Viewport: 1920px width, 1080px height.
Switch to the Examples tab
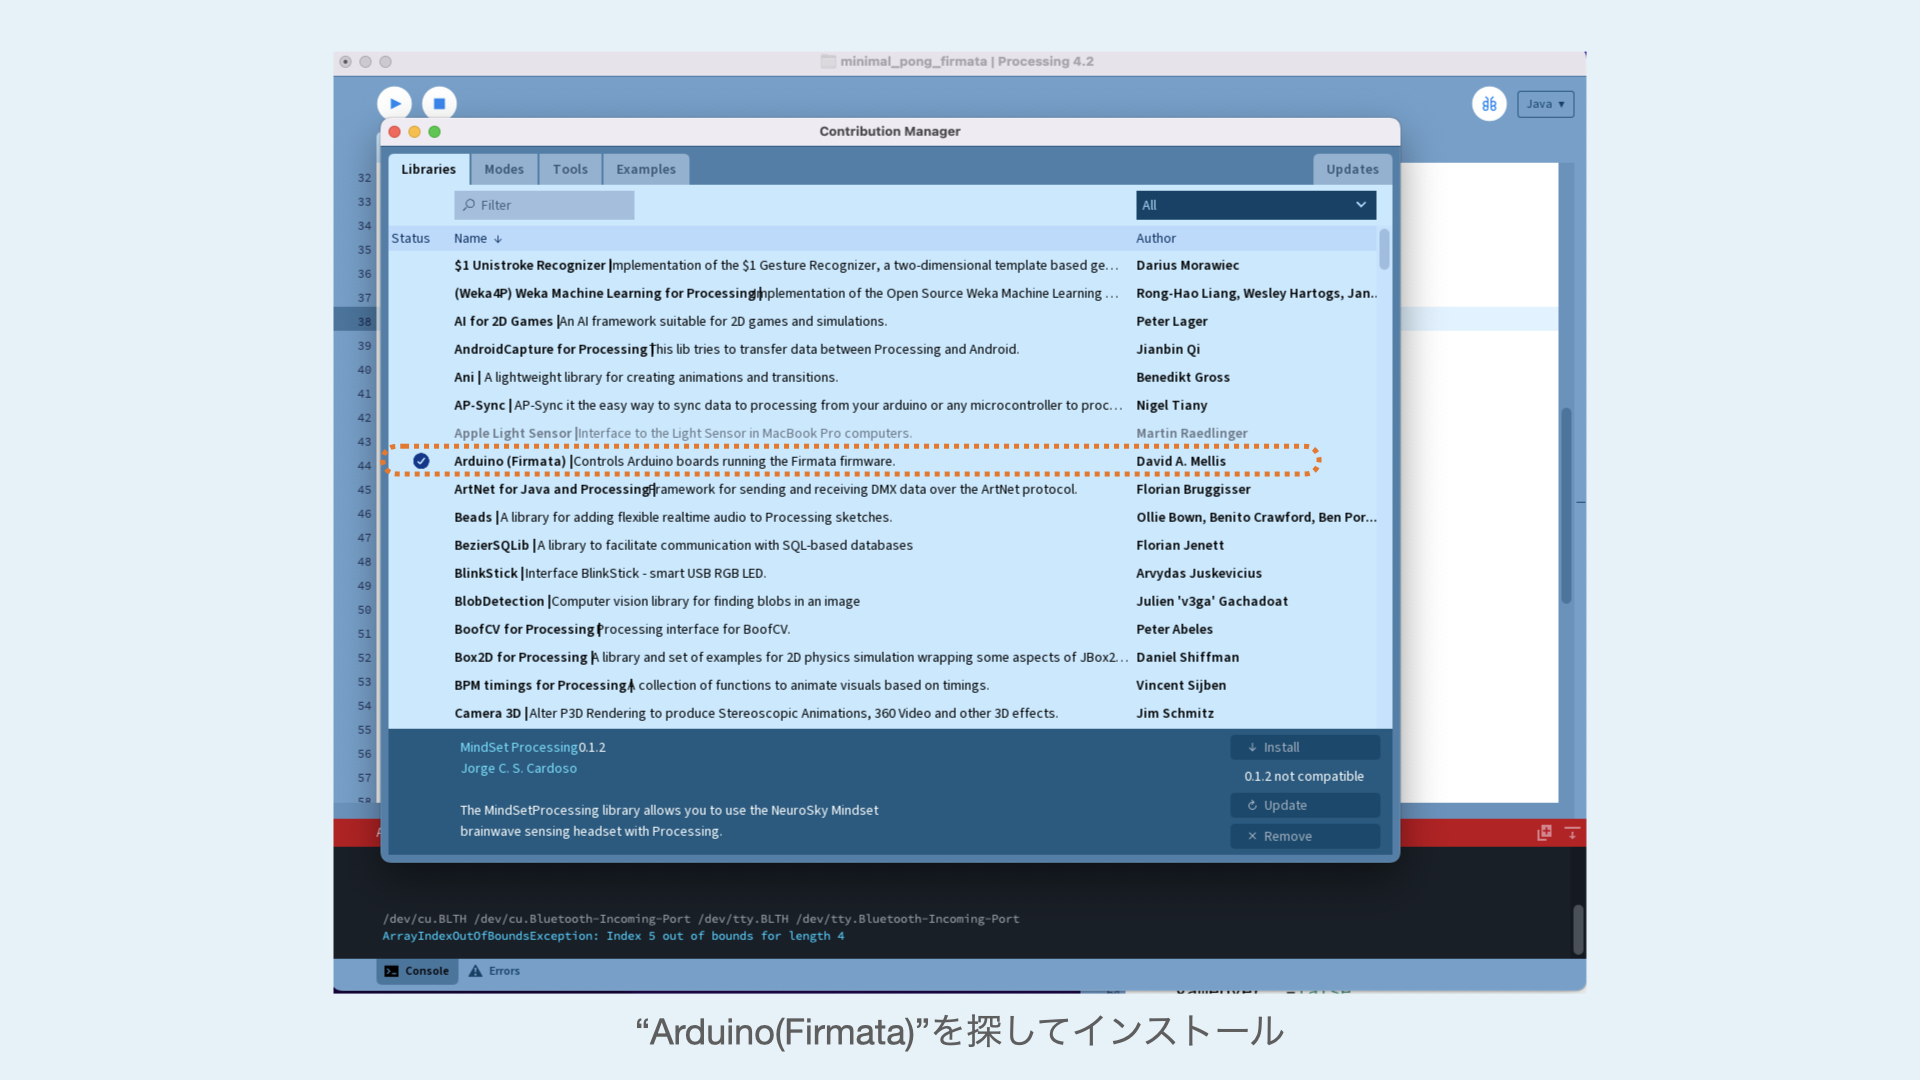coord(645,169)
